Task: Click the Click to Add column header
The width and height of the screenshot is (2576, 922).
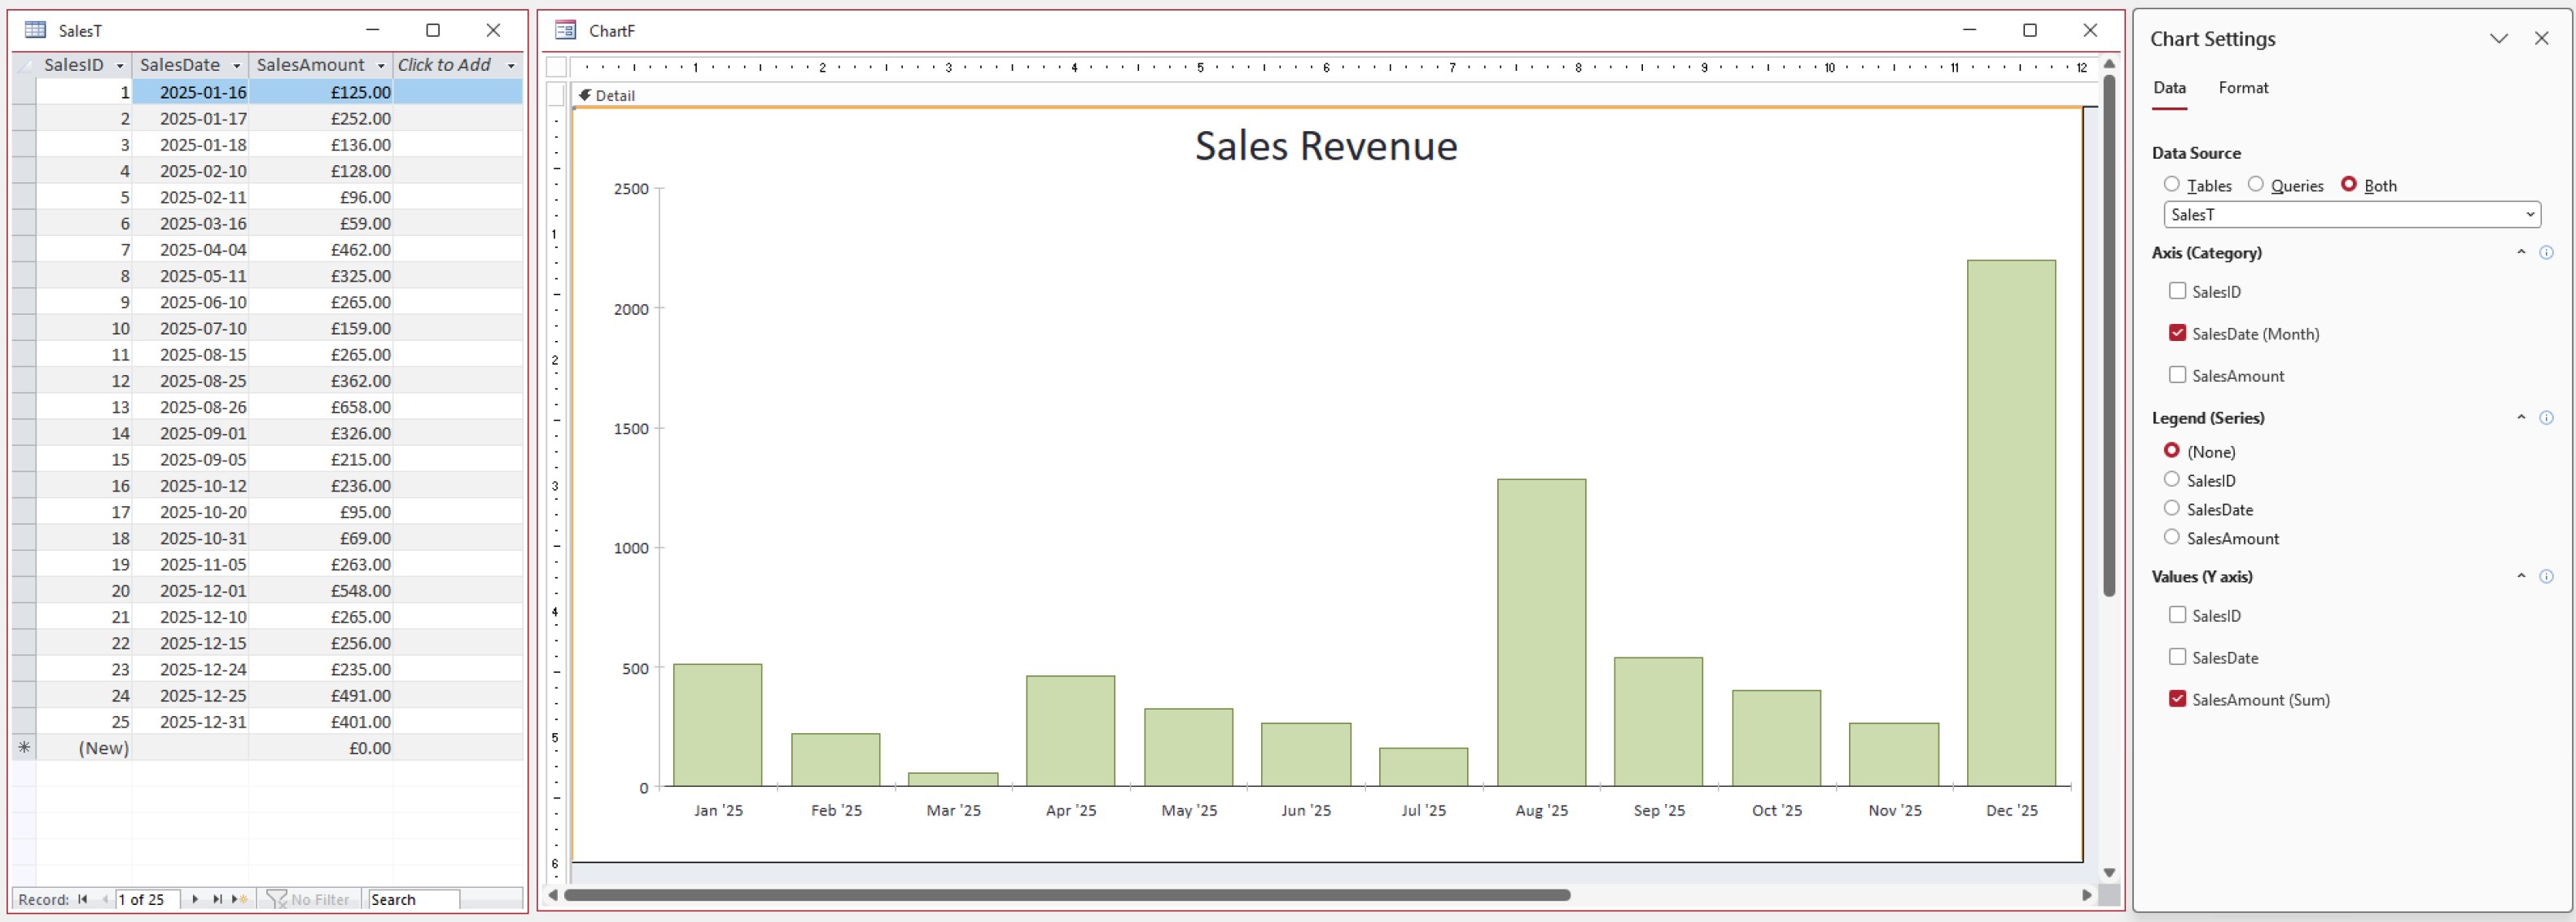Action: [x=445, y=65]
